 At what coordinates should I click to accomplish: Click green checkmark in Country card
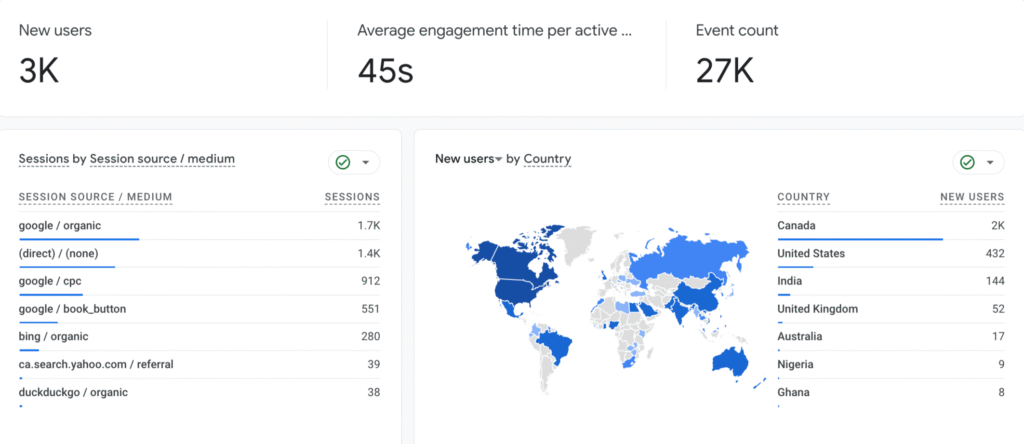(967, 162)
